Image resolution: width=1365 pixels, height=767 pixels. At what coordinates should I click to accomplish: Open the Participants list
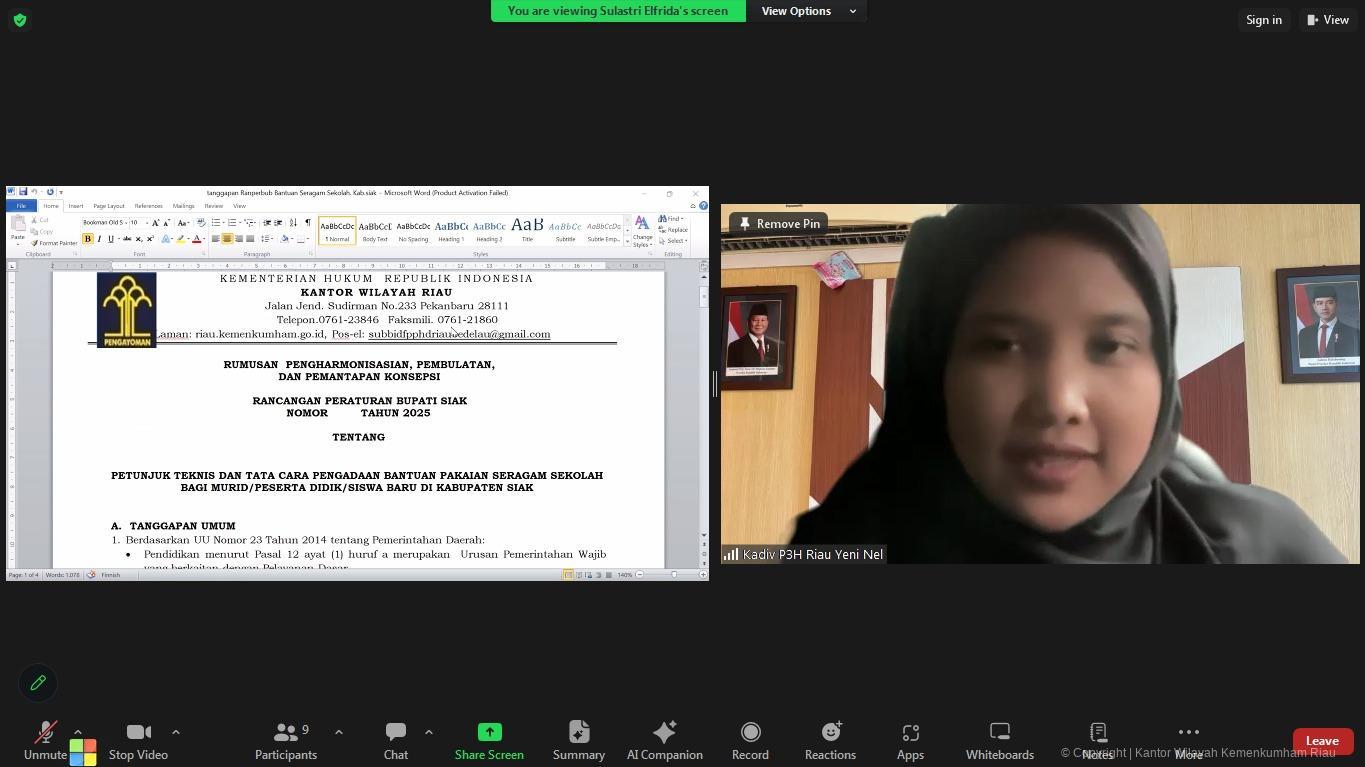[286, 741]
